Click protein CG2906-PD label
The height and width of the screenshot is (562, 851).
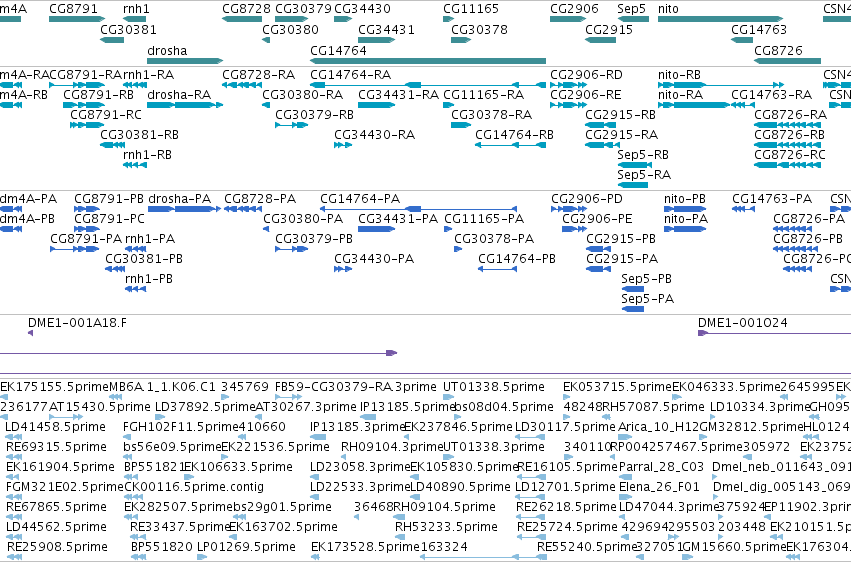tap(587, 199)
